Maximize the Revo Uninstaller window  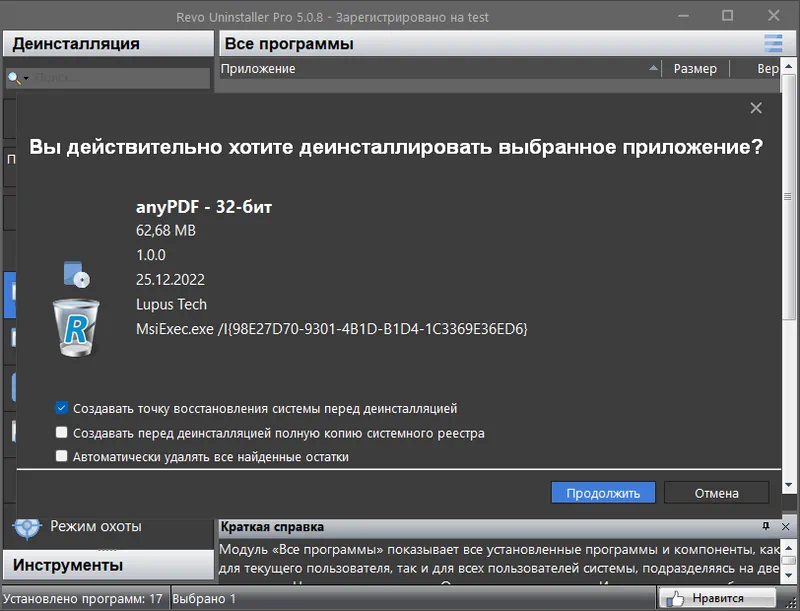click(x=728, y=16)
